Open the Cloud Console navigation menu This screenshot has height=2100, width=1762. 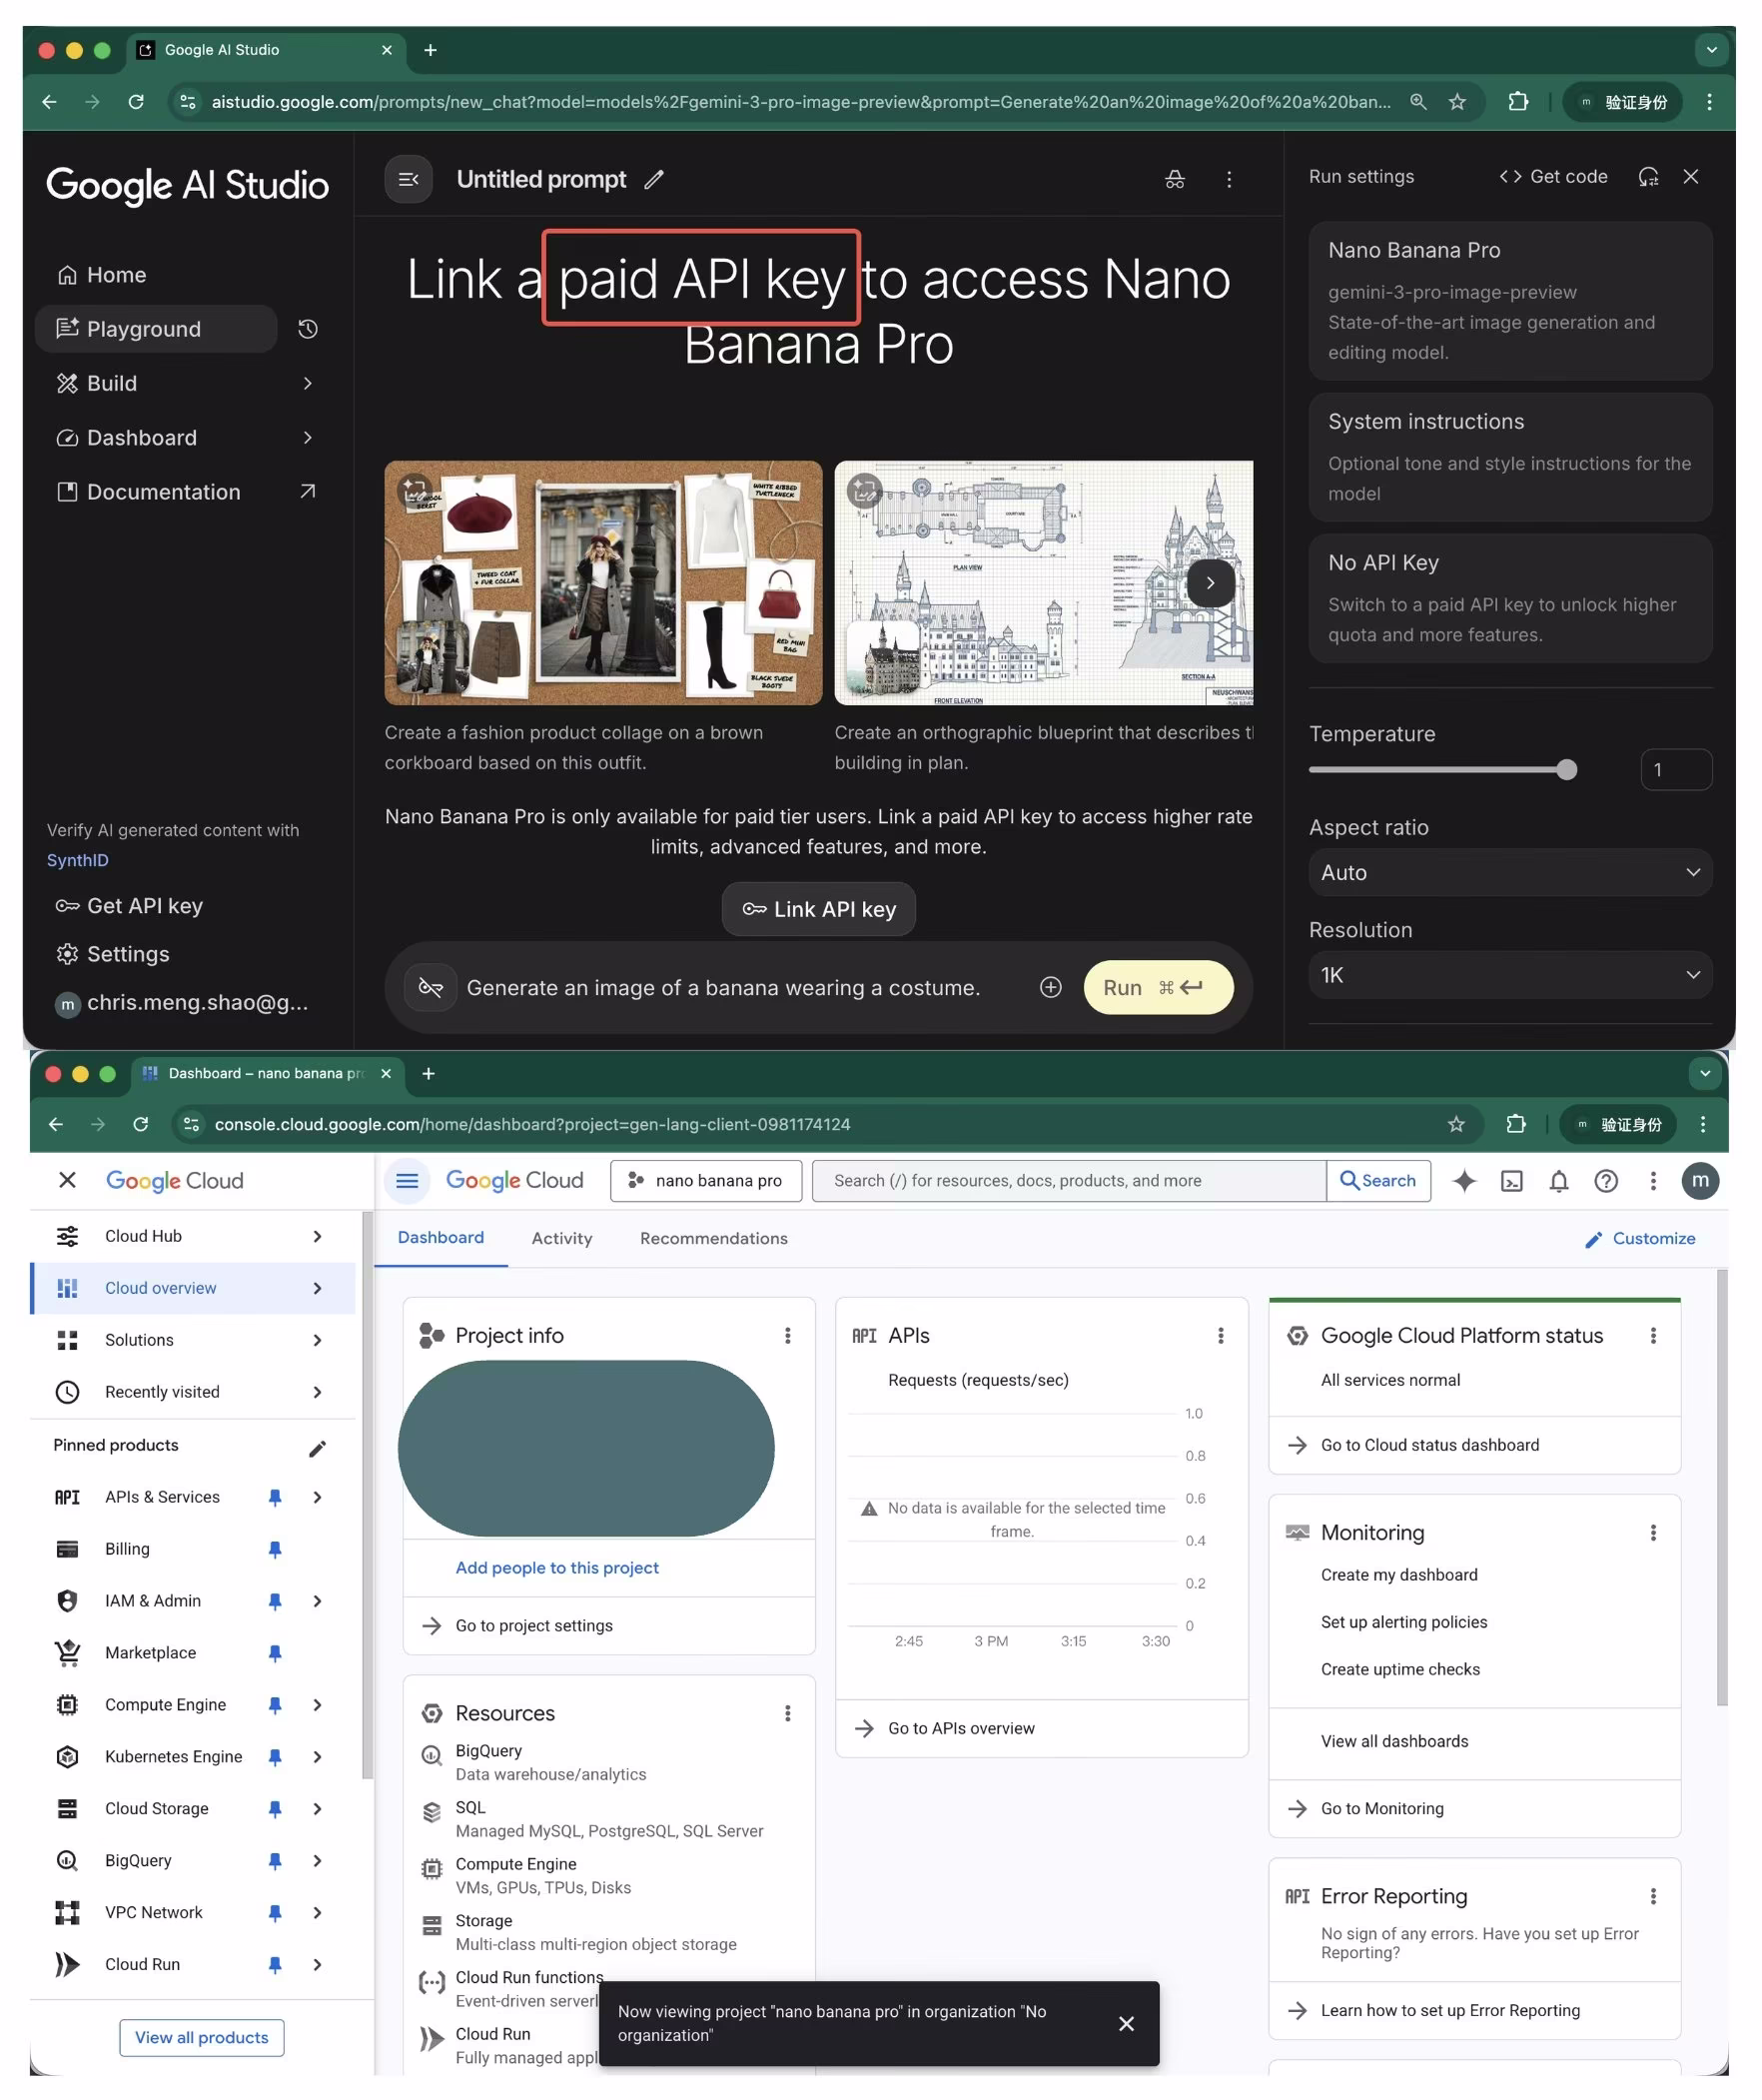tap(407, 1181)
